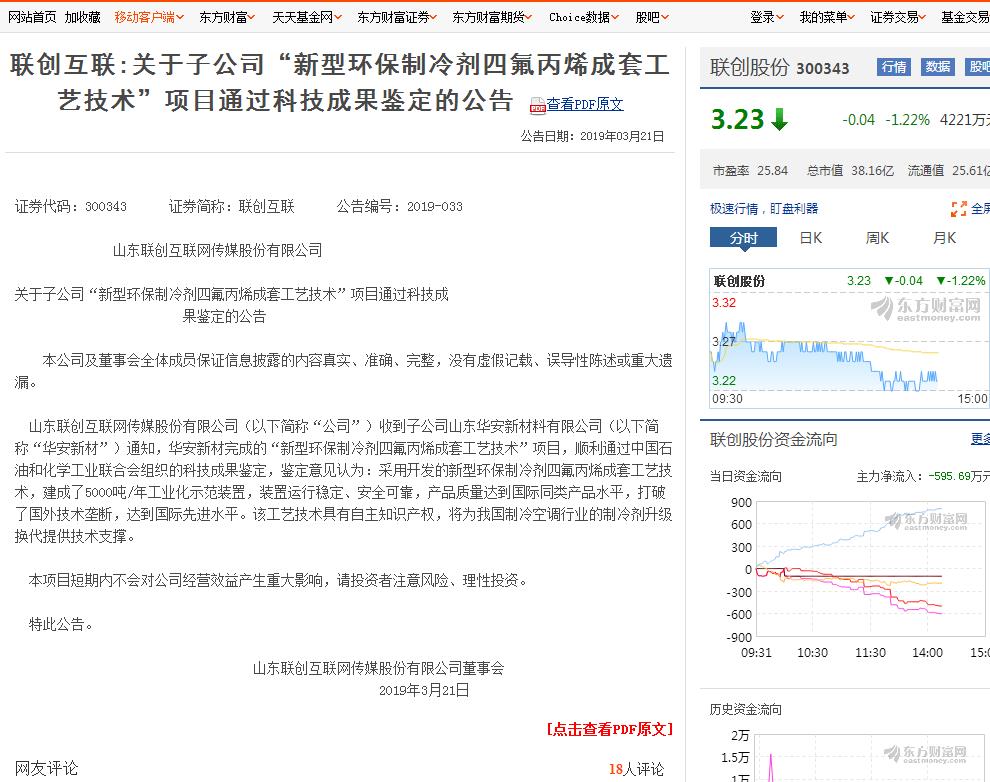Expand Choice数据 dropdown
The height and width of the screenshot is (782, 990).
pos(584,17)
